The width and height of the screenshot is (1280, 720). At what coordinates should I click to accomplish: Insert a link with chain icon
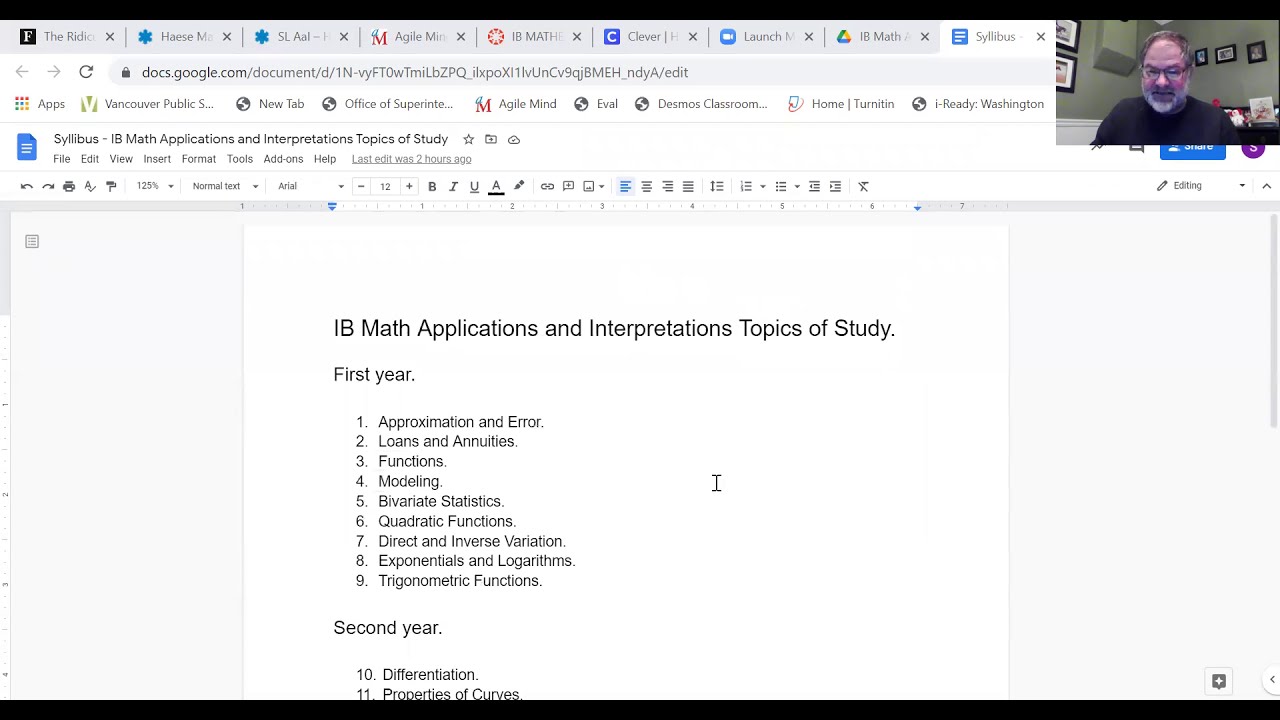click(x=547, y=186)
